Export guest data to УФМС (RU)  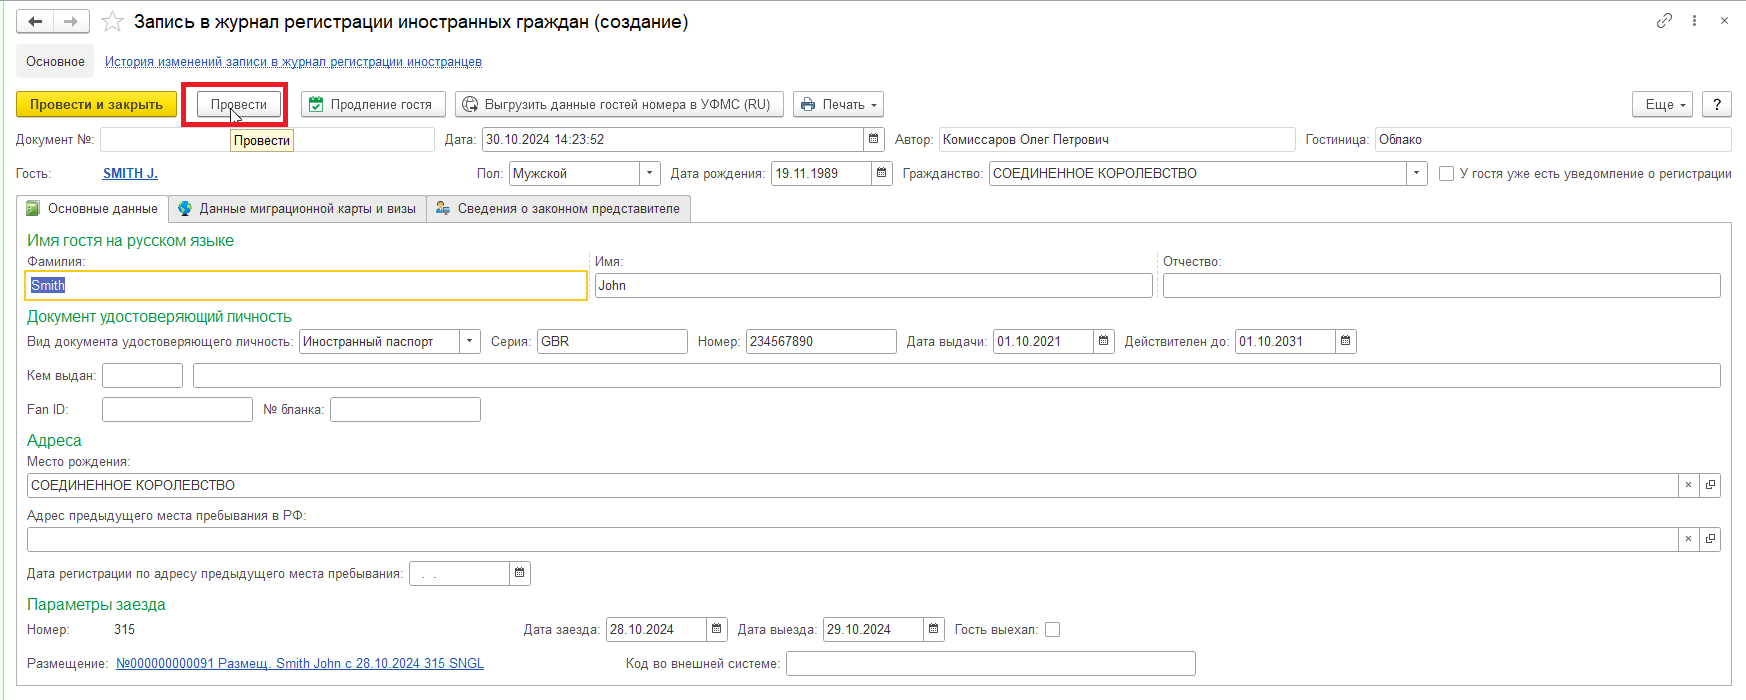619,104
